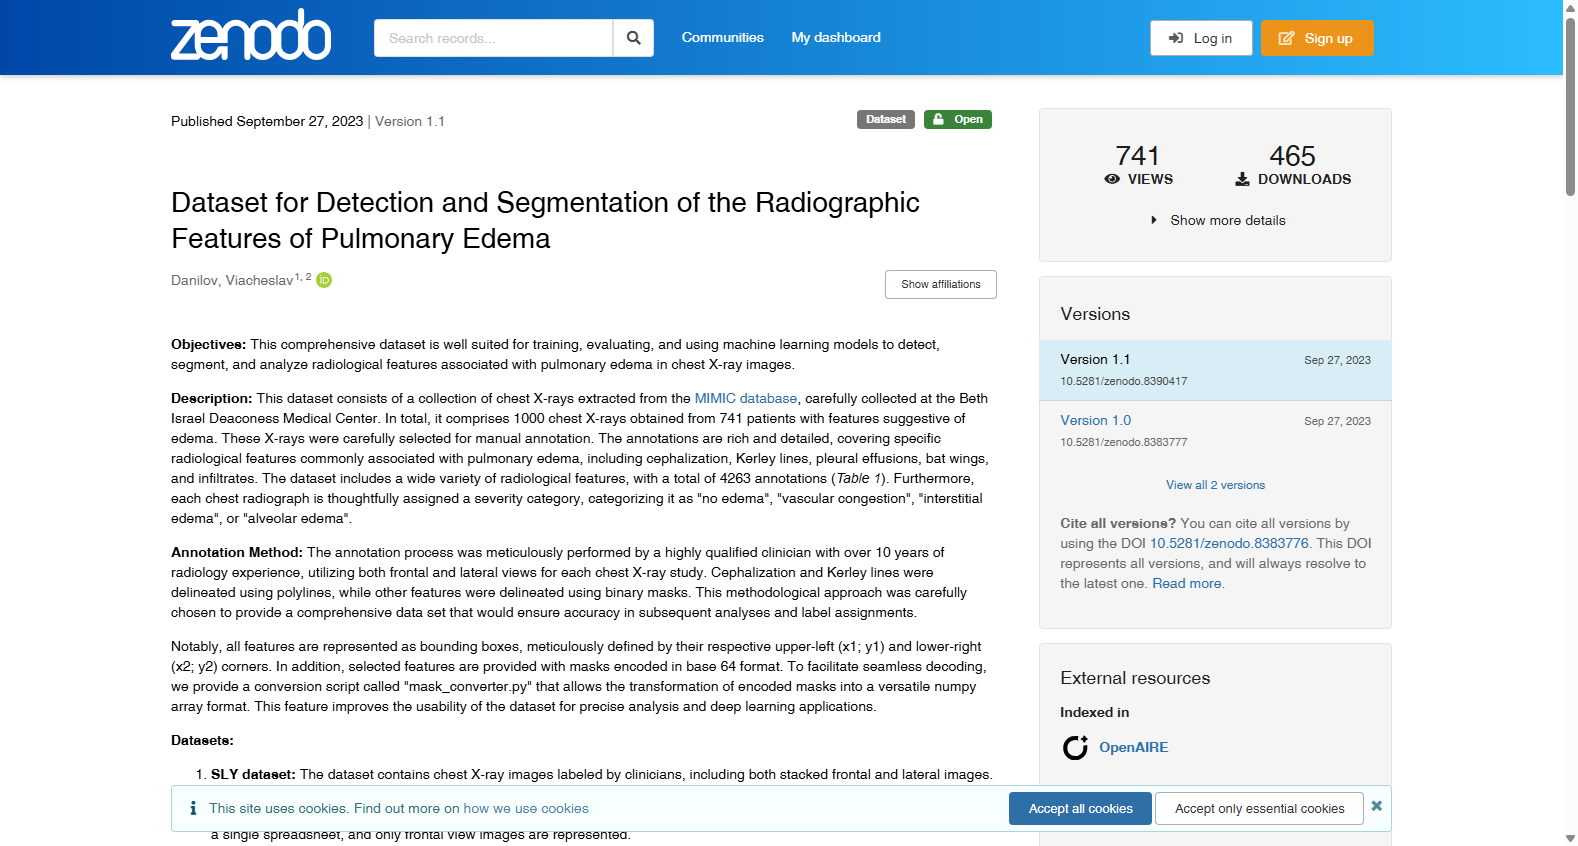The image size is (1578, 846).
Task: Go to My dashboard
Action: (836, 37)
